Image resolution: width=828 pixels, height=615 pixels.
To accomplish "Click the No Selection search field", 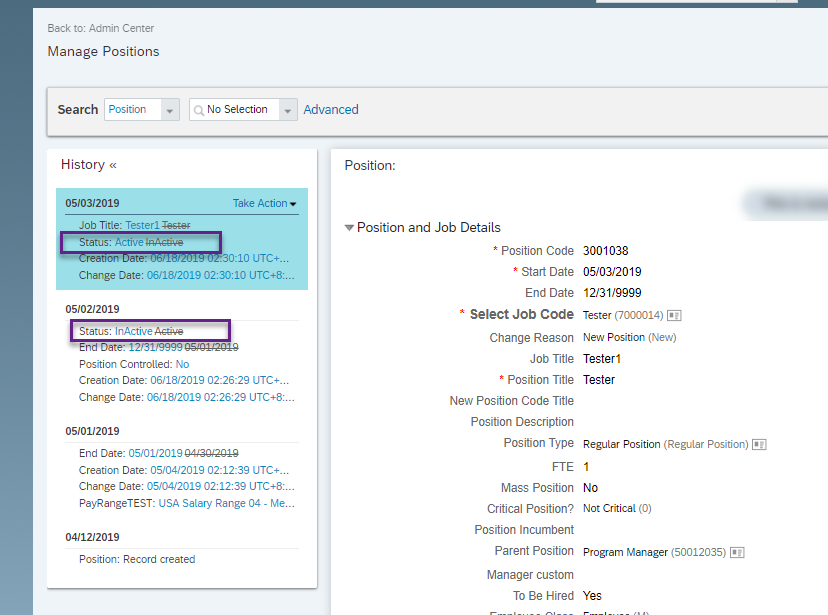I will [x=234, y=110].
